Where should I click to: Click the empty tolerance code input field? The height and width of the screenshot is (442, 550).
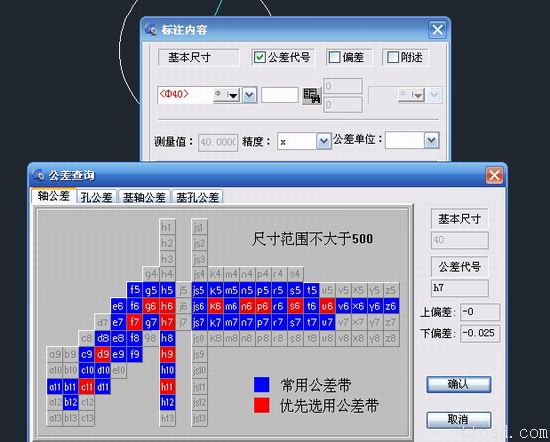(x=280, y=95)
